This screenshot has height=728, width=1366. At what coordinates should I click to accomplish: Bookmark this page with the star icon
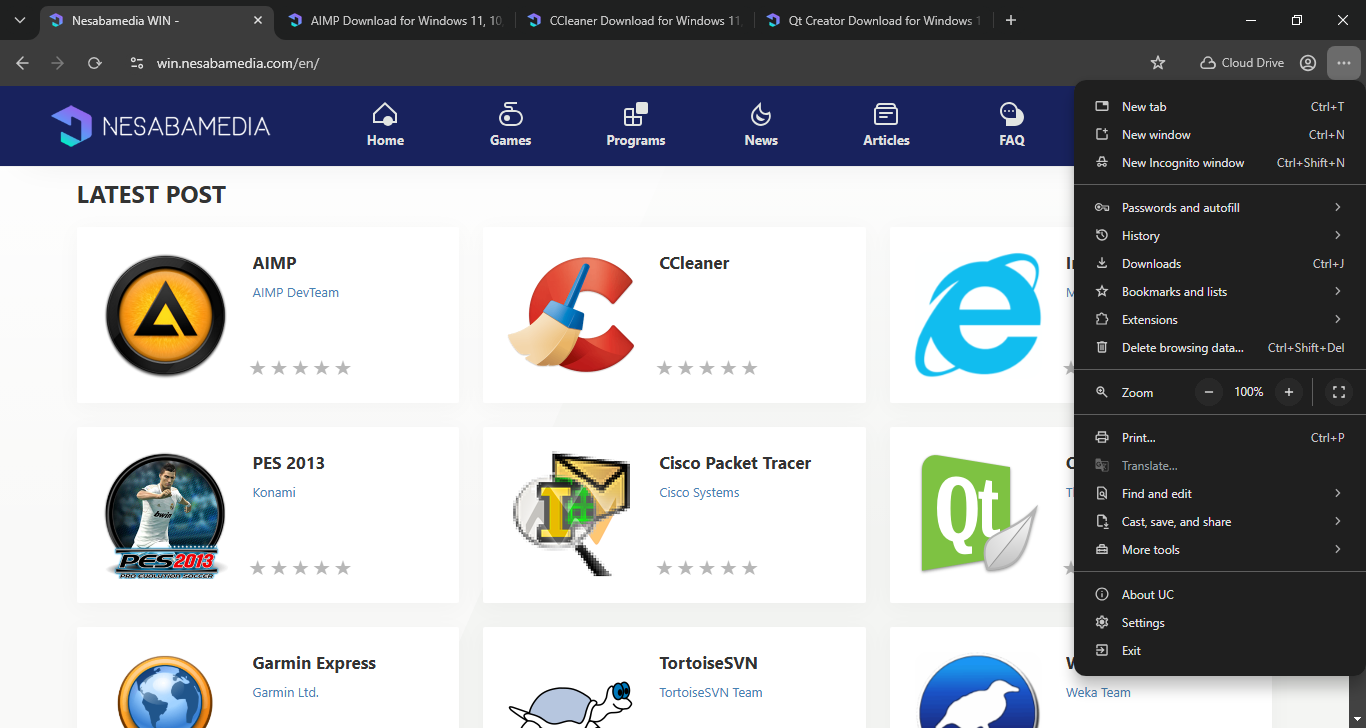(x=1157, y=62)
